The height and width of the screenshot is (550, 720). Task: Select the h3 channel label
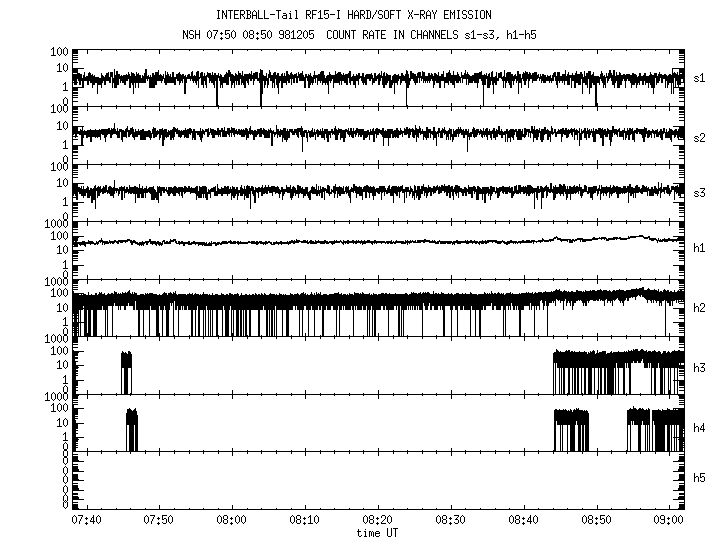click(700, 370)
